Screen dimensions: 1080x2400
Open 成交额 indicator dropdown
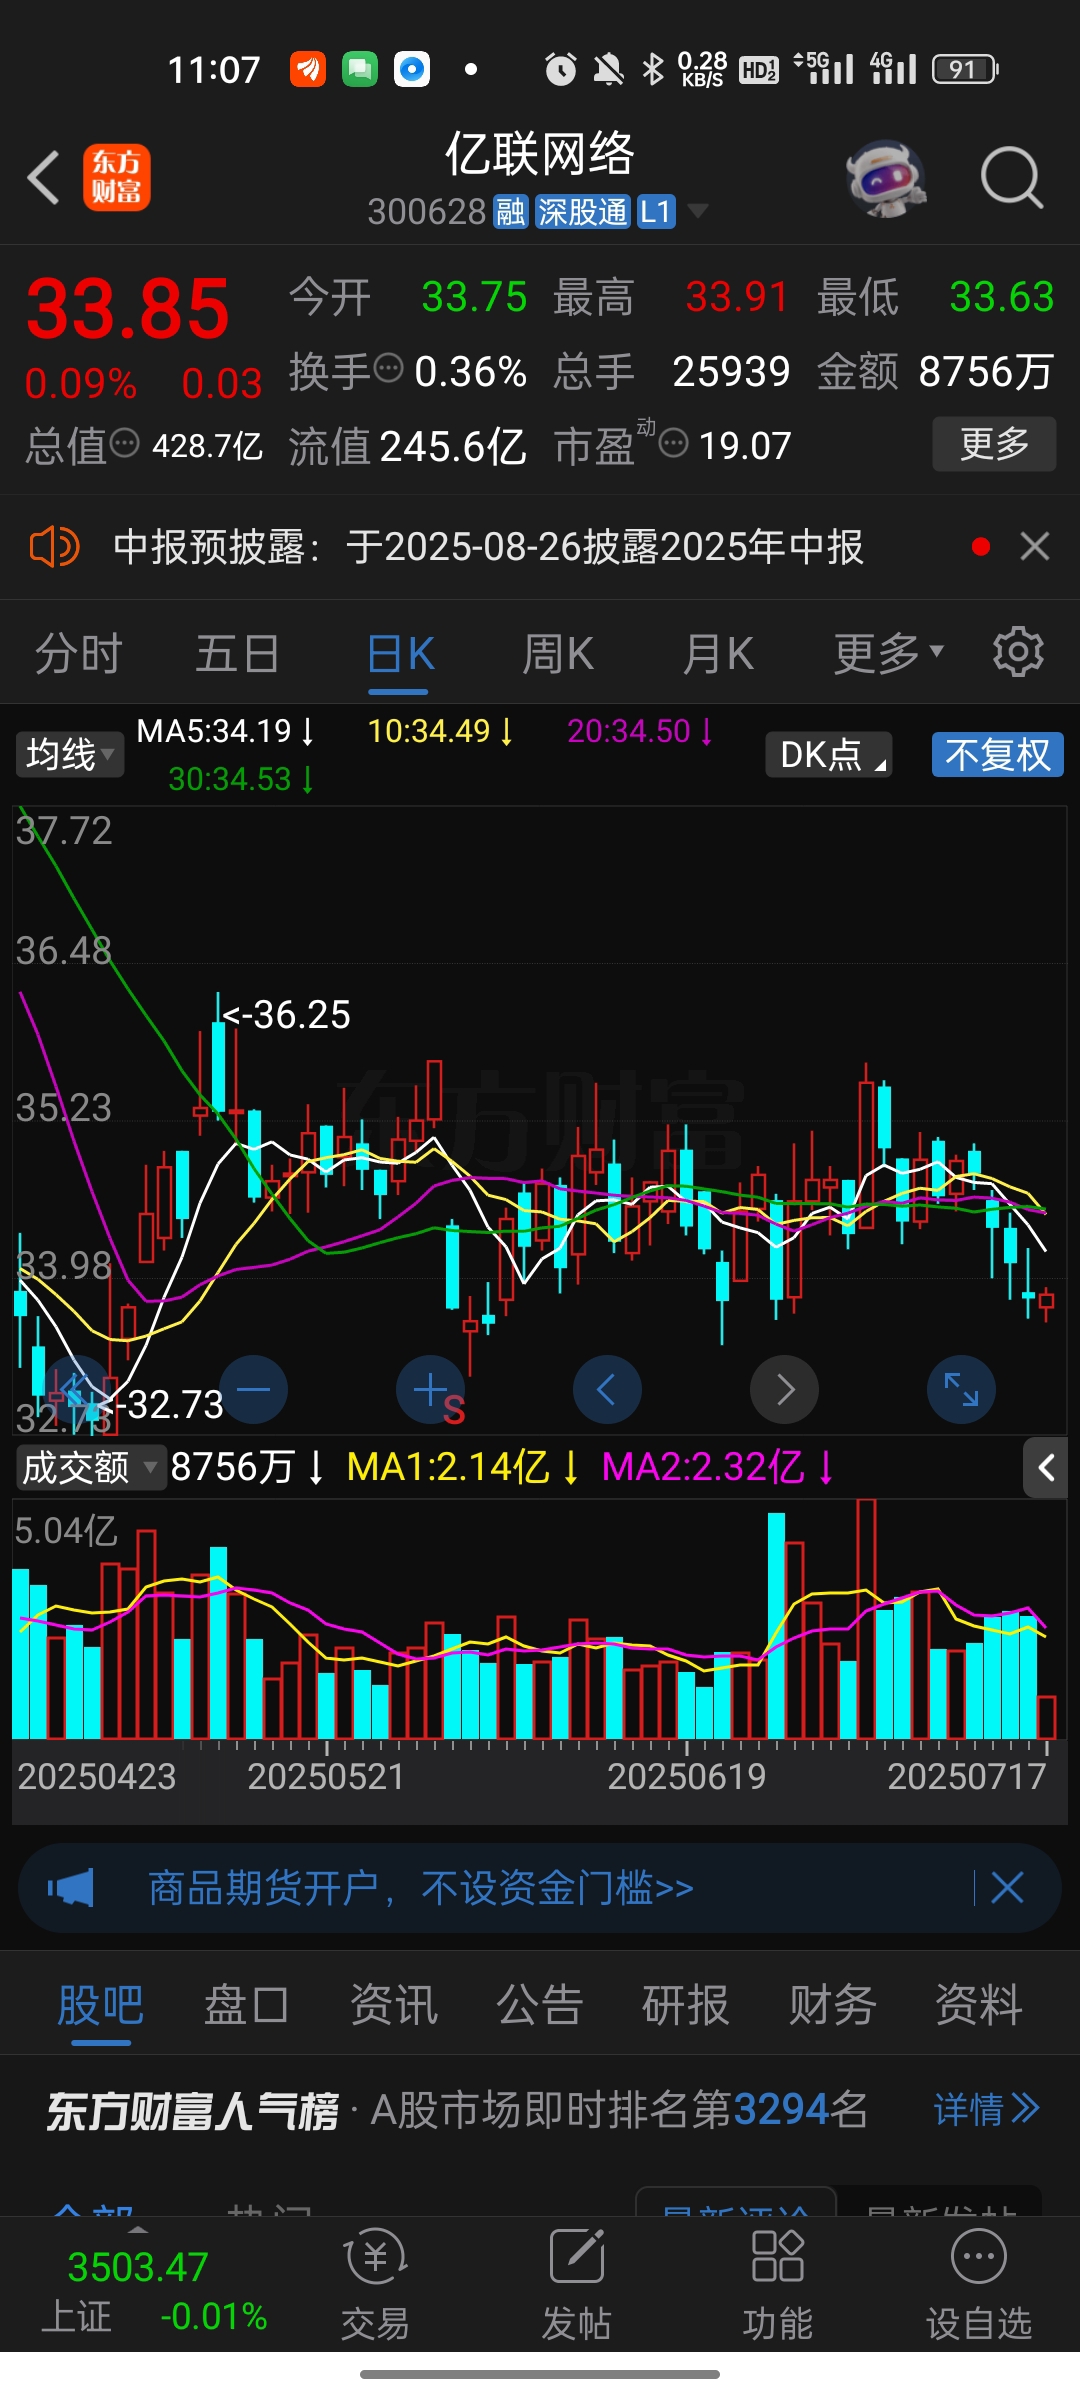90,1467
